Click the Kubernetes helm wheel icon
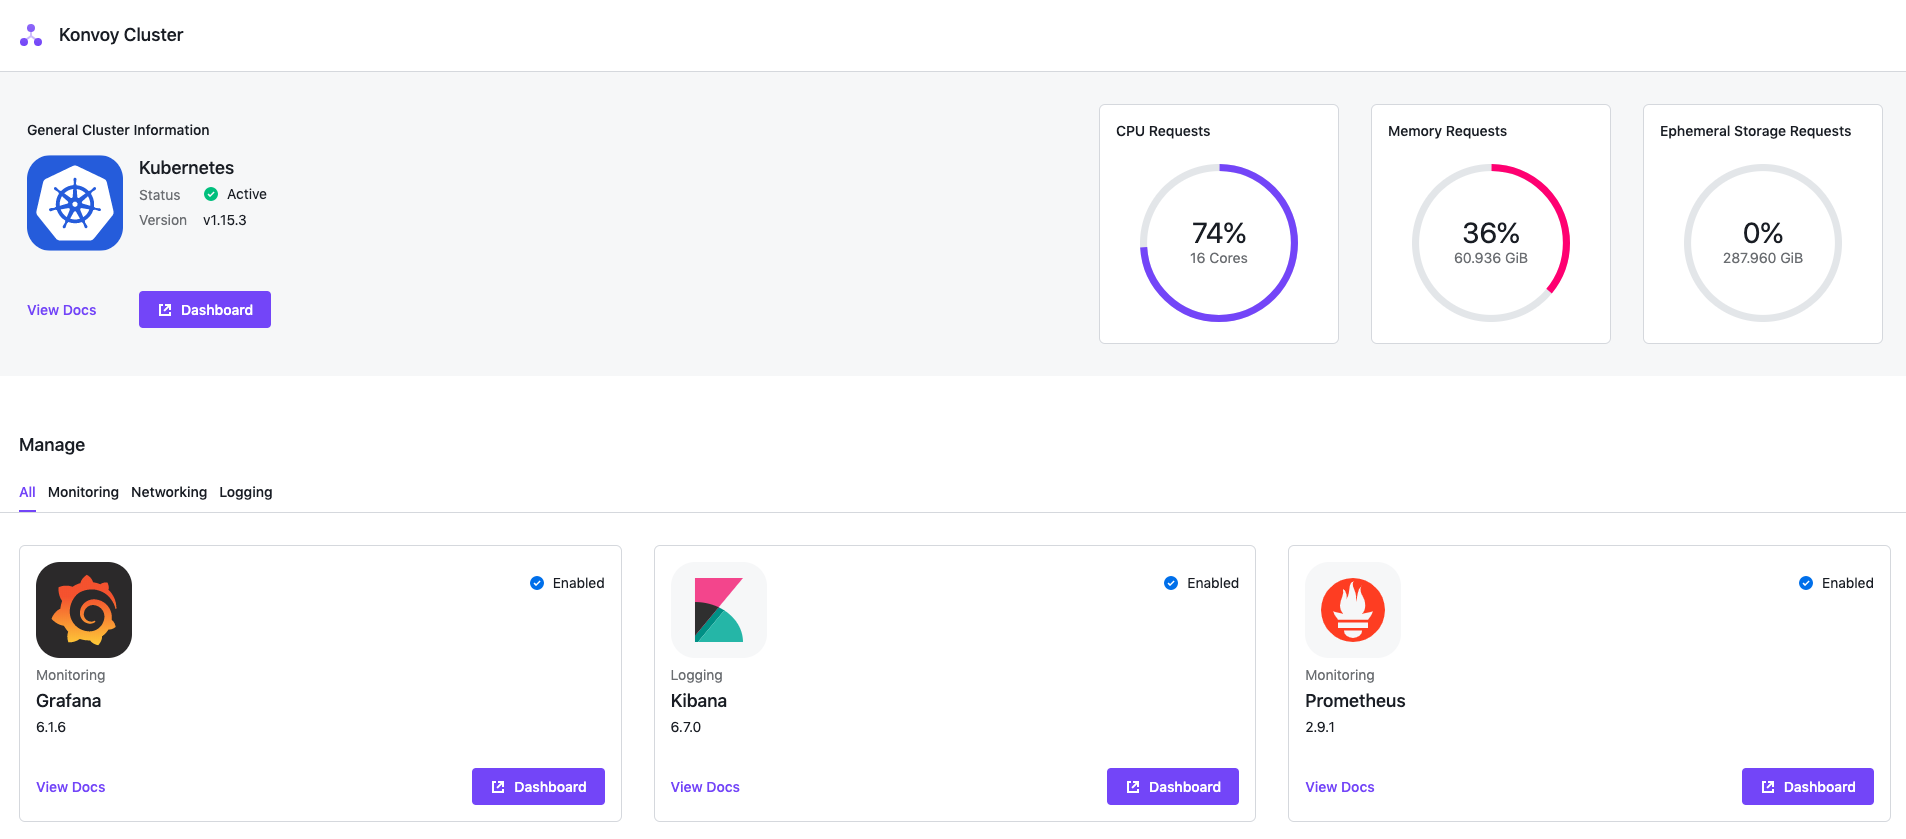 coord(75,203)
